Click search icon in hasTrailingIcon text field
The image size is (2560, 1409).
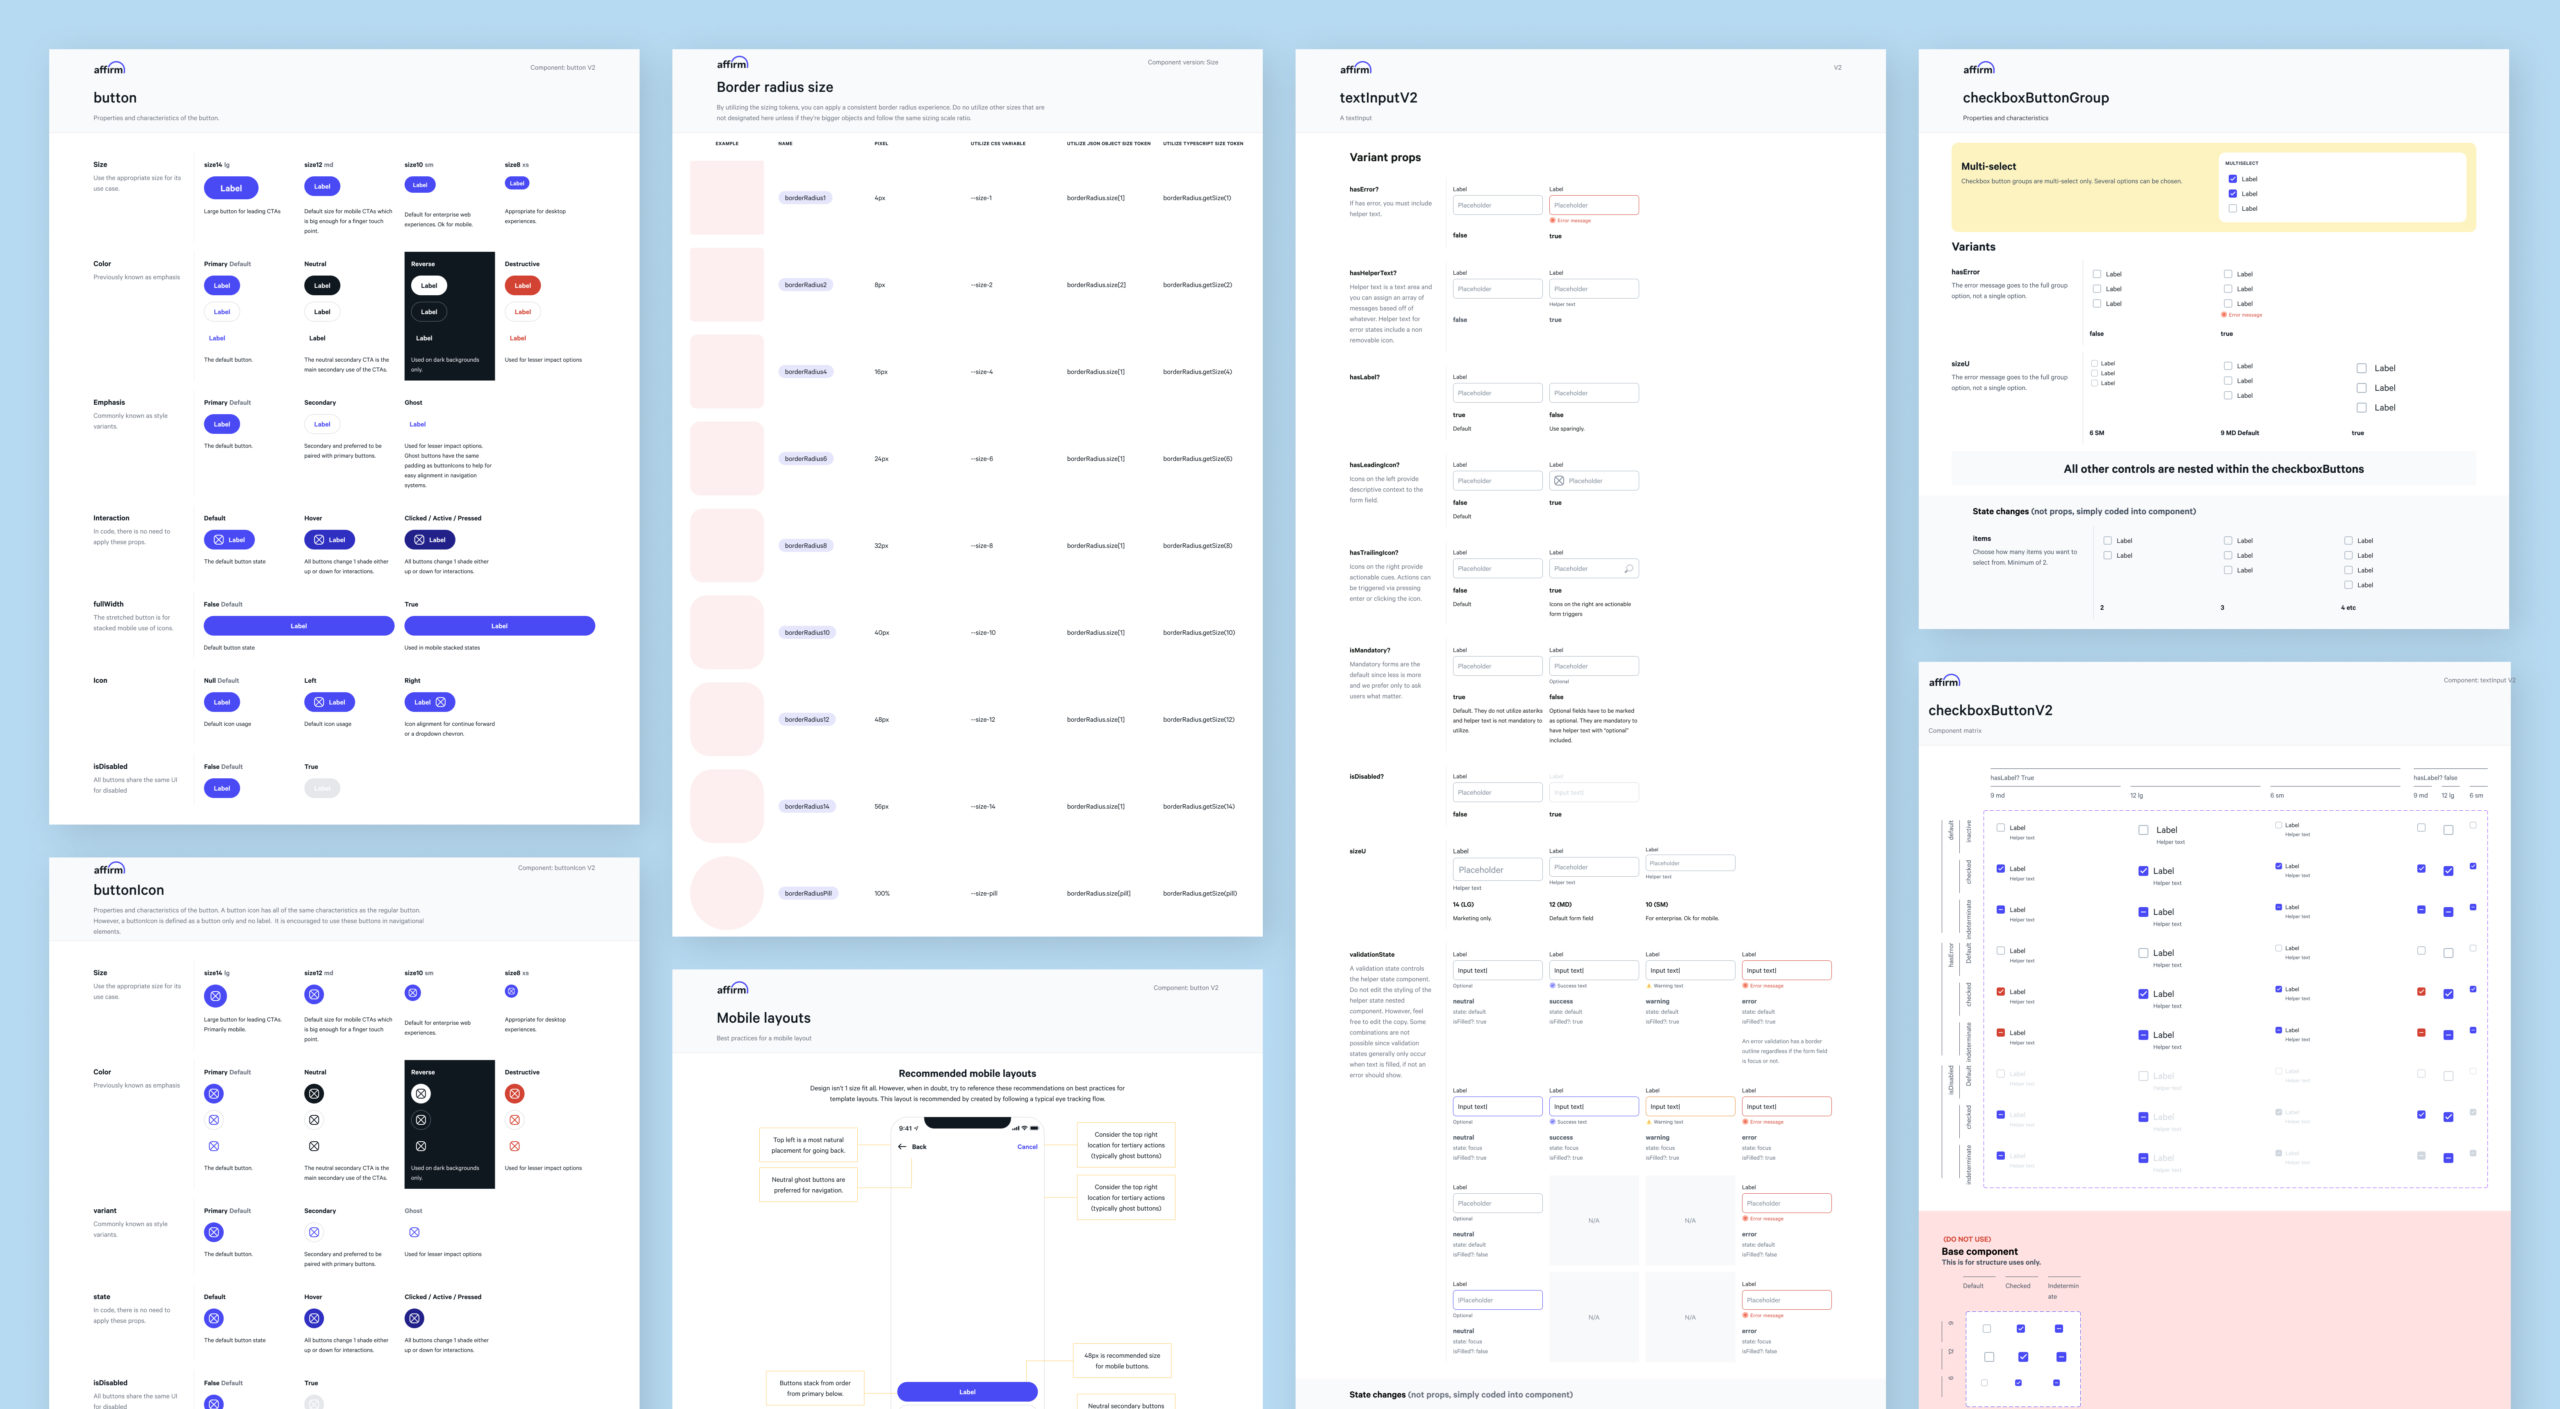[1628, 569]
